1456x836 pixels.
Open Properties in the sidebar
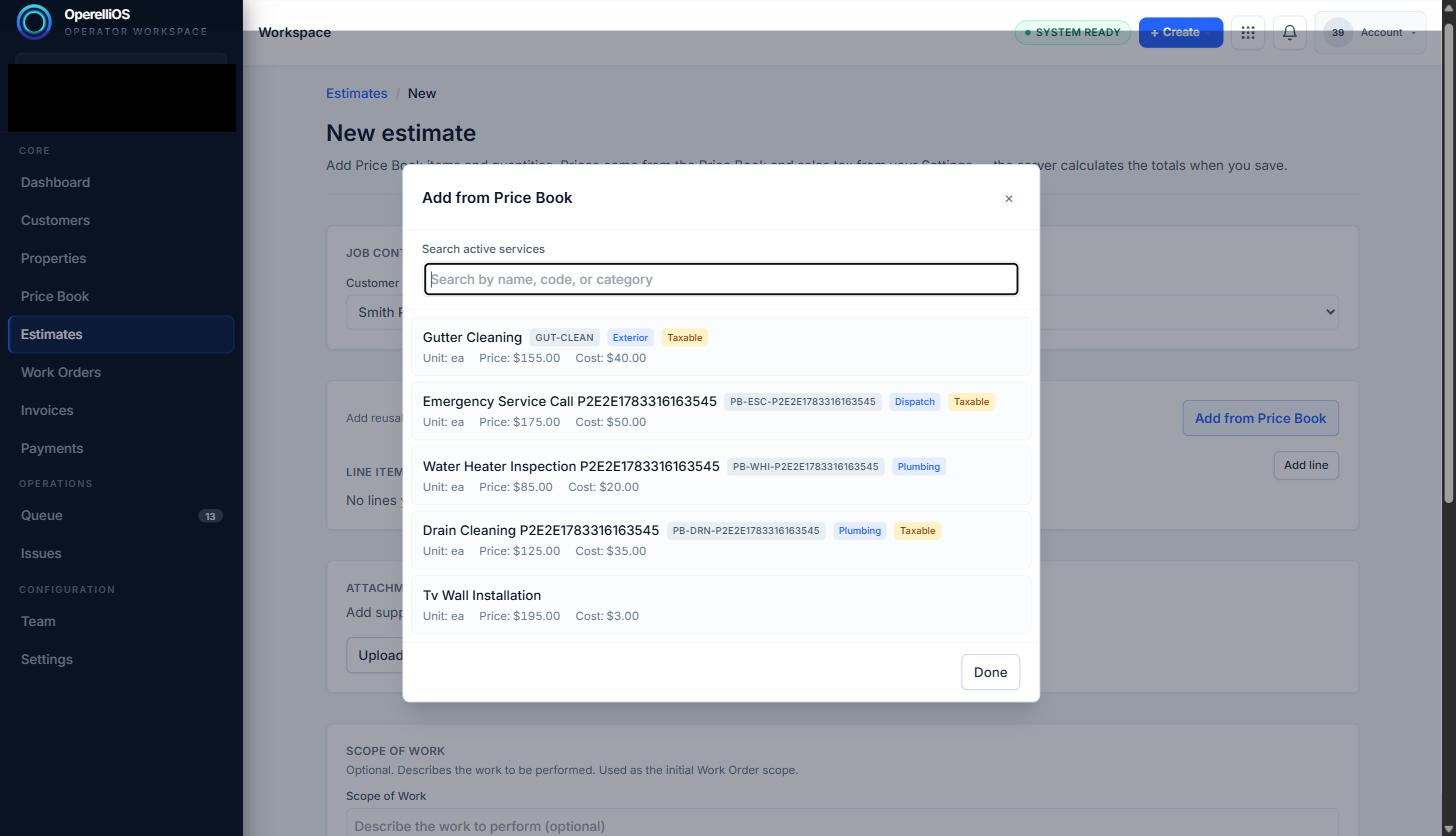point(121,258)
